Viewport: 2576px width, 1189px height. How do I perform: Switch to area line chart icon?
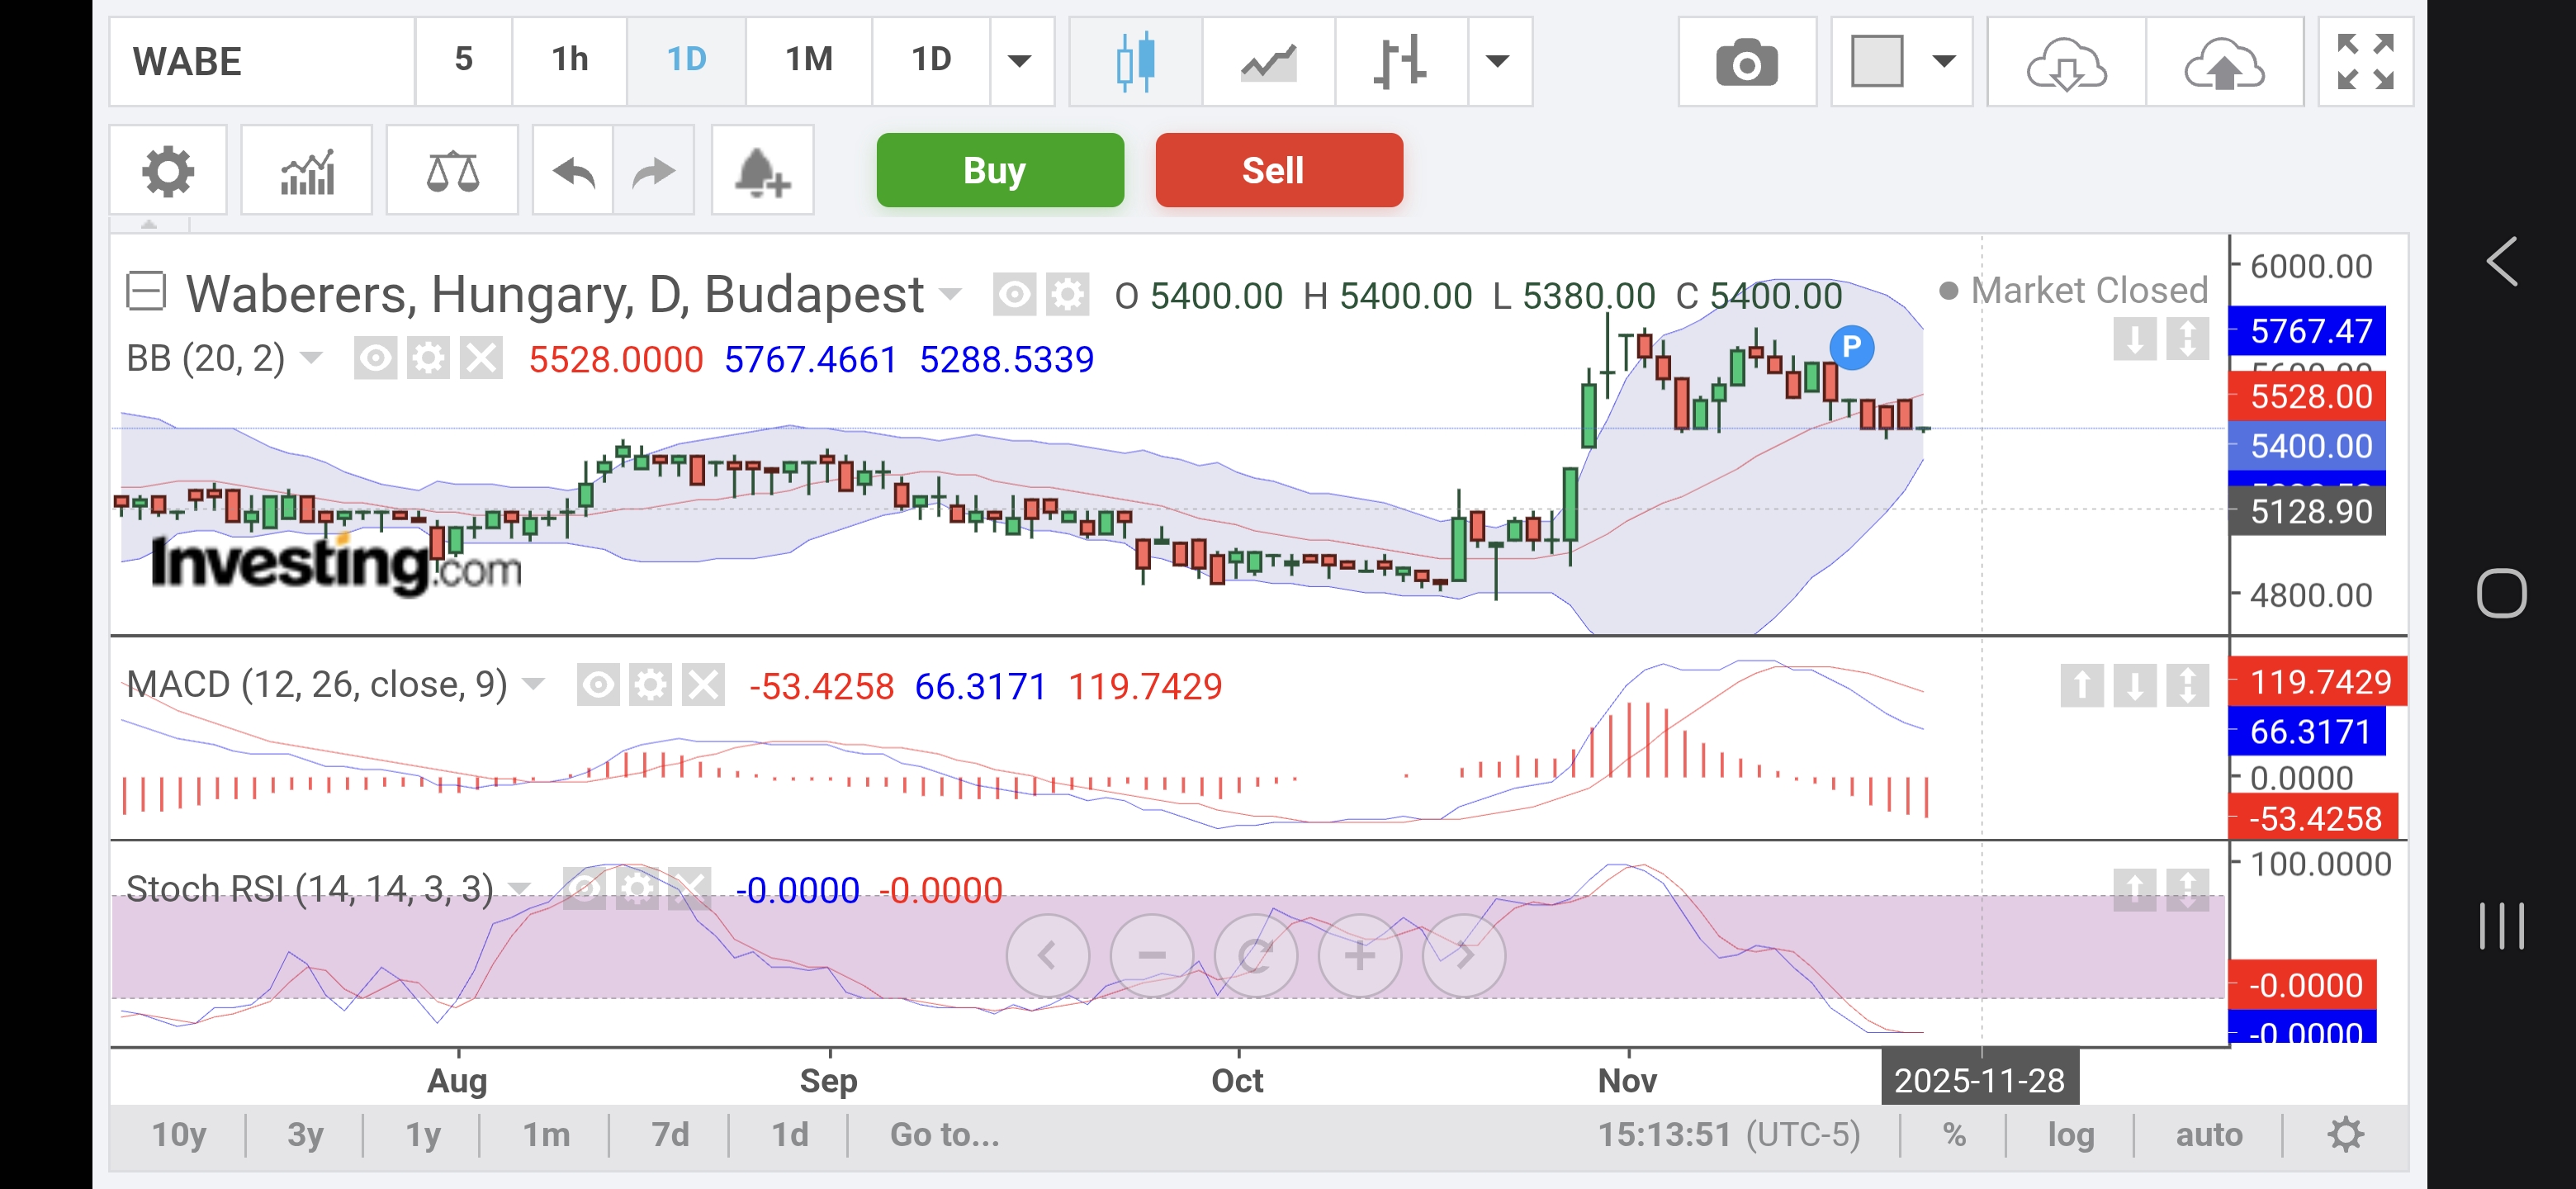click(x=1268, y=62)
